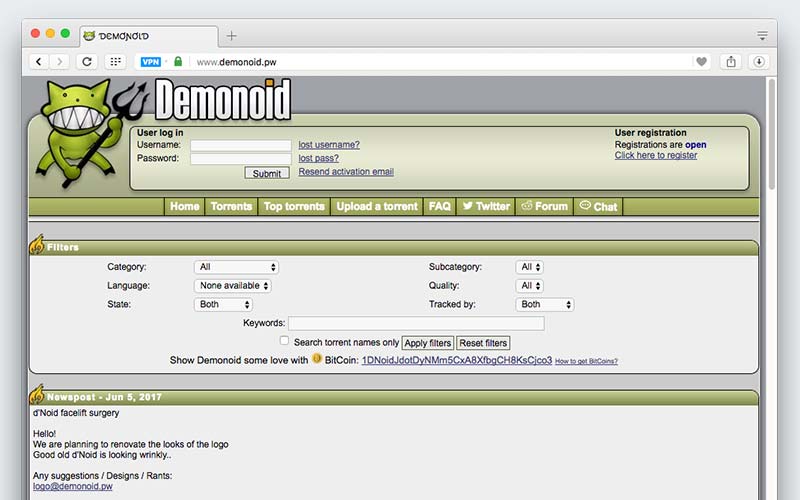Click the browser forward arrow
The image size is (800, 500).
59,62
